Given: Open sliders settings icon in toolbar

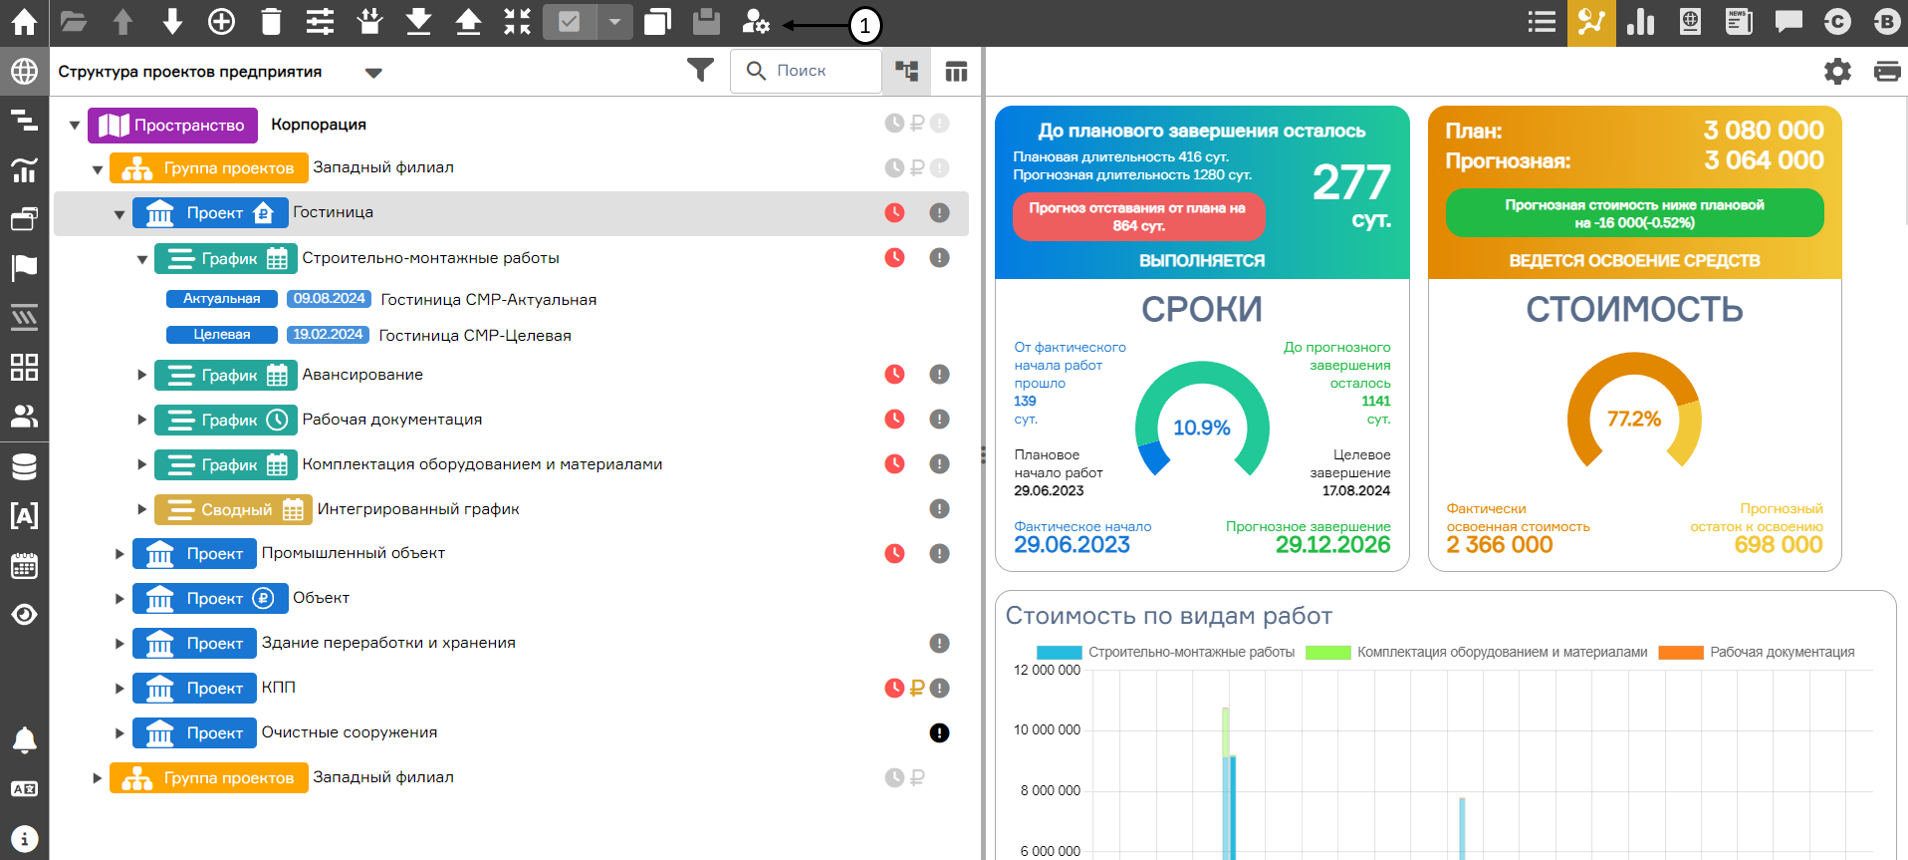Looking at the screenshot, I should click(x=320, y=21).
